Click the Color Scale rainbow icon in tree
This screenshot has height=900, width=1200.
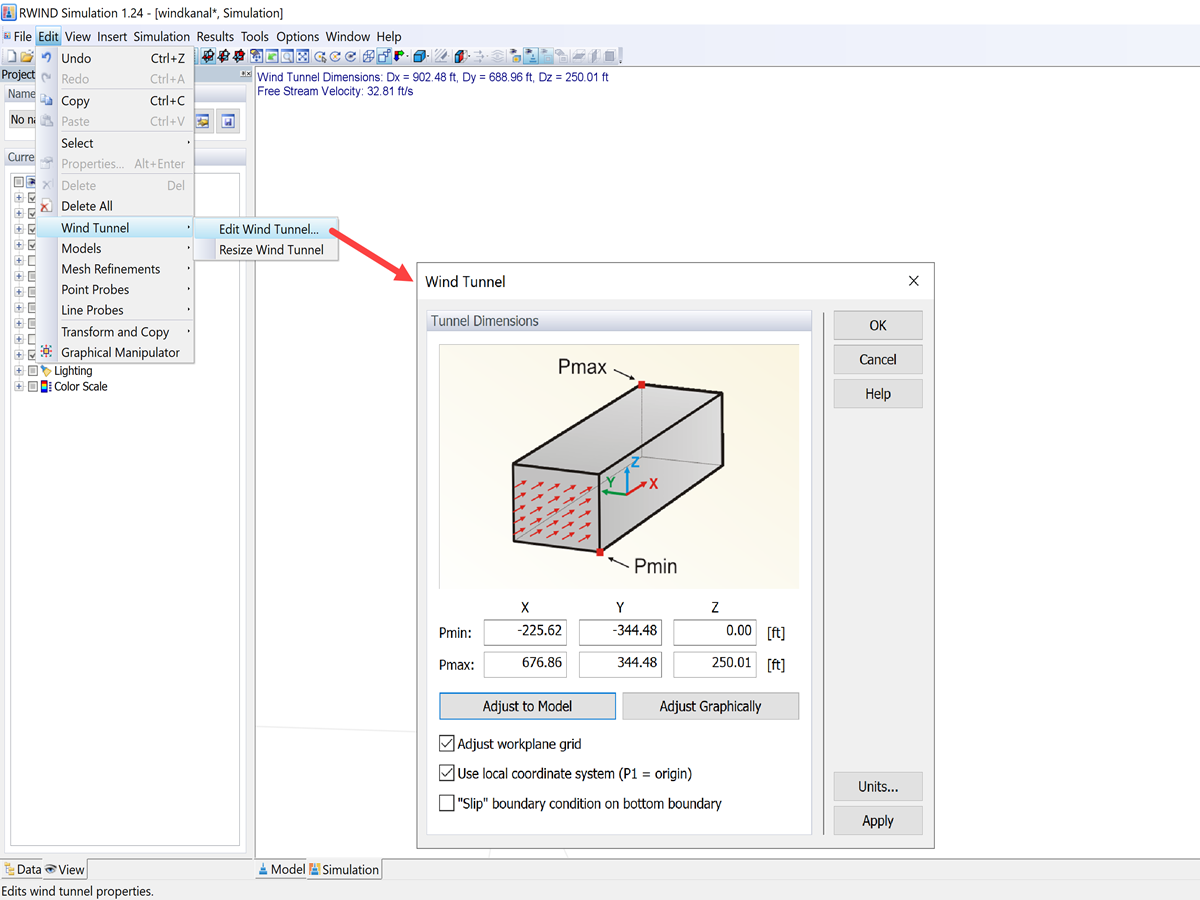(46, 386)
